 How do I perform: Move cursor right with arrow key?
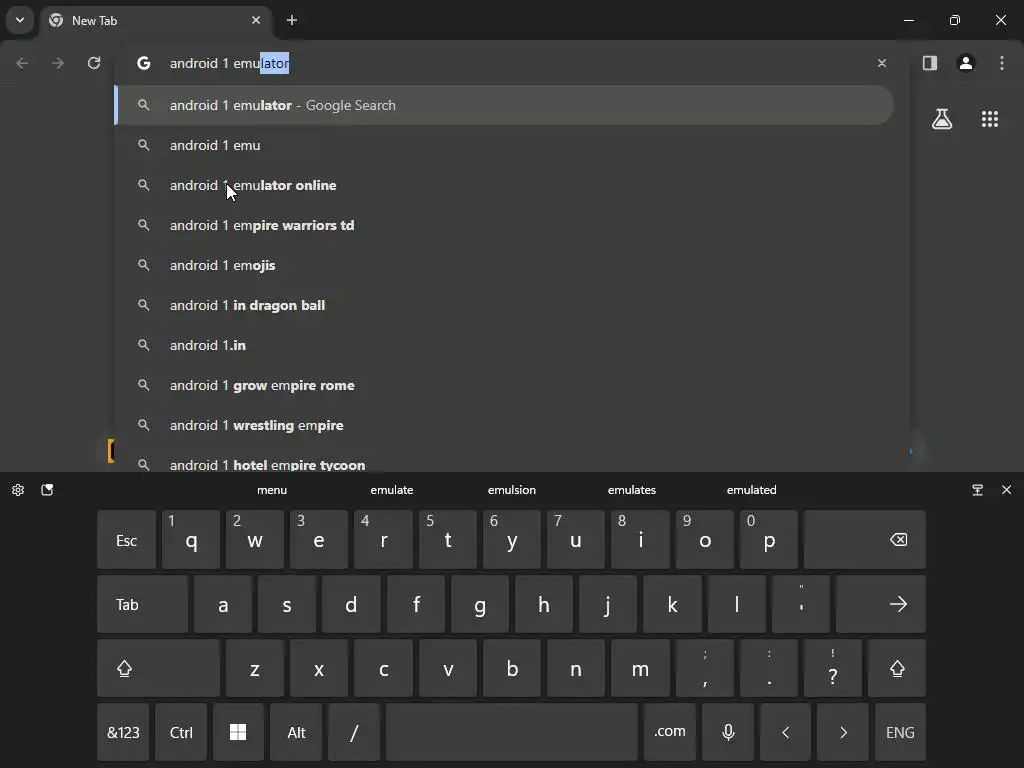point(843,732)
